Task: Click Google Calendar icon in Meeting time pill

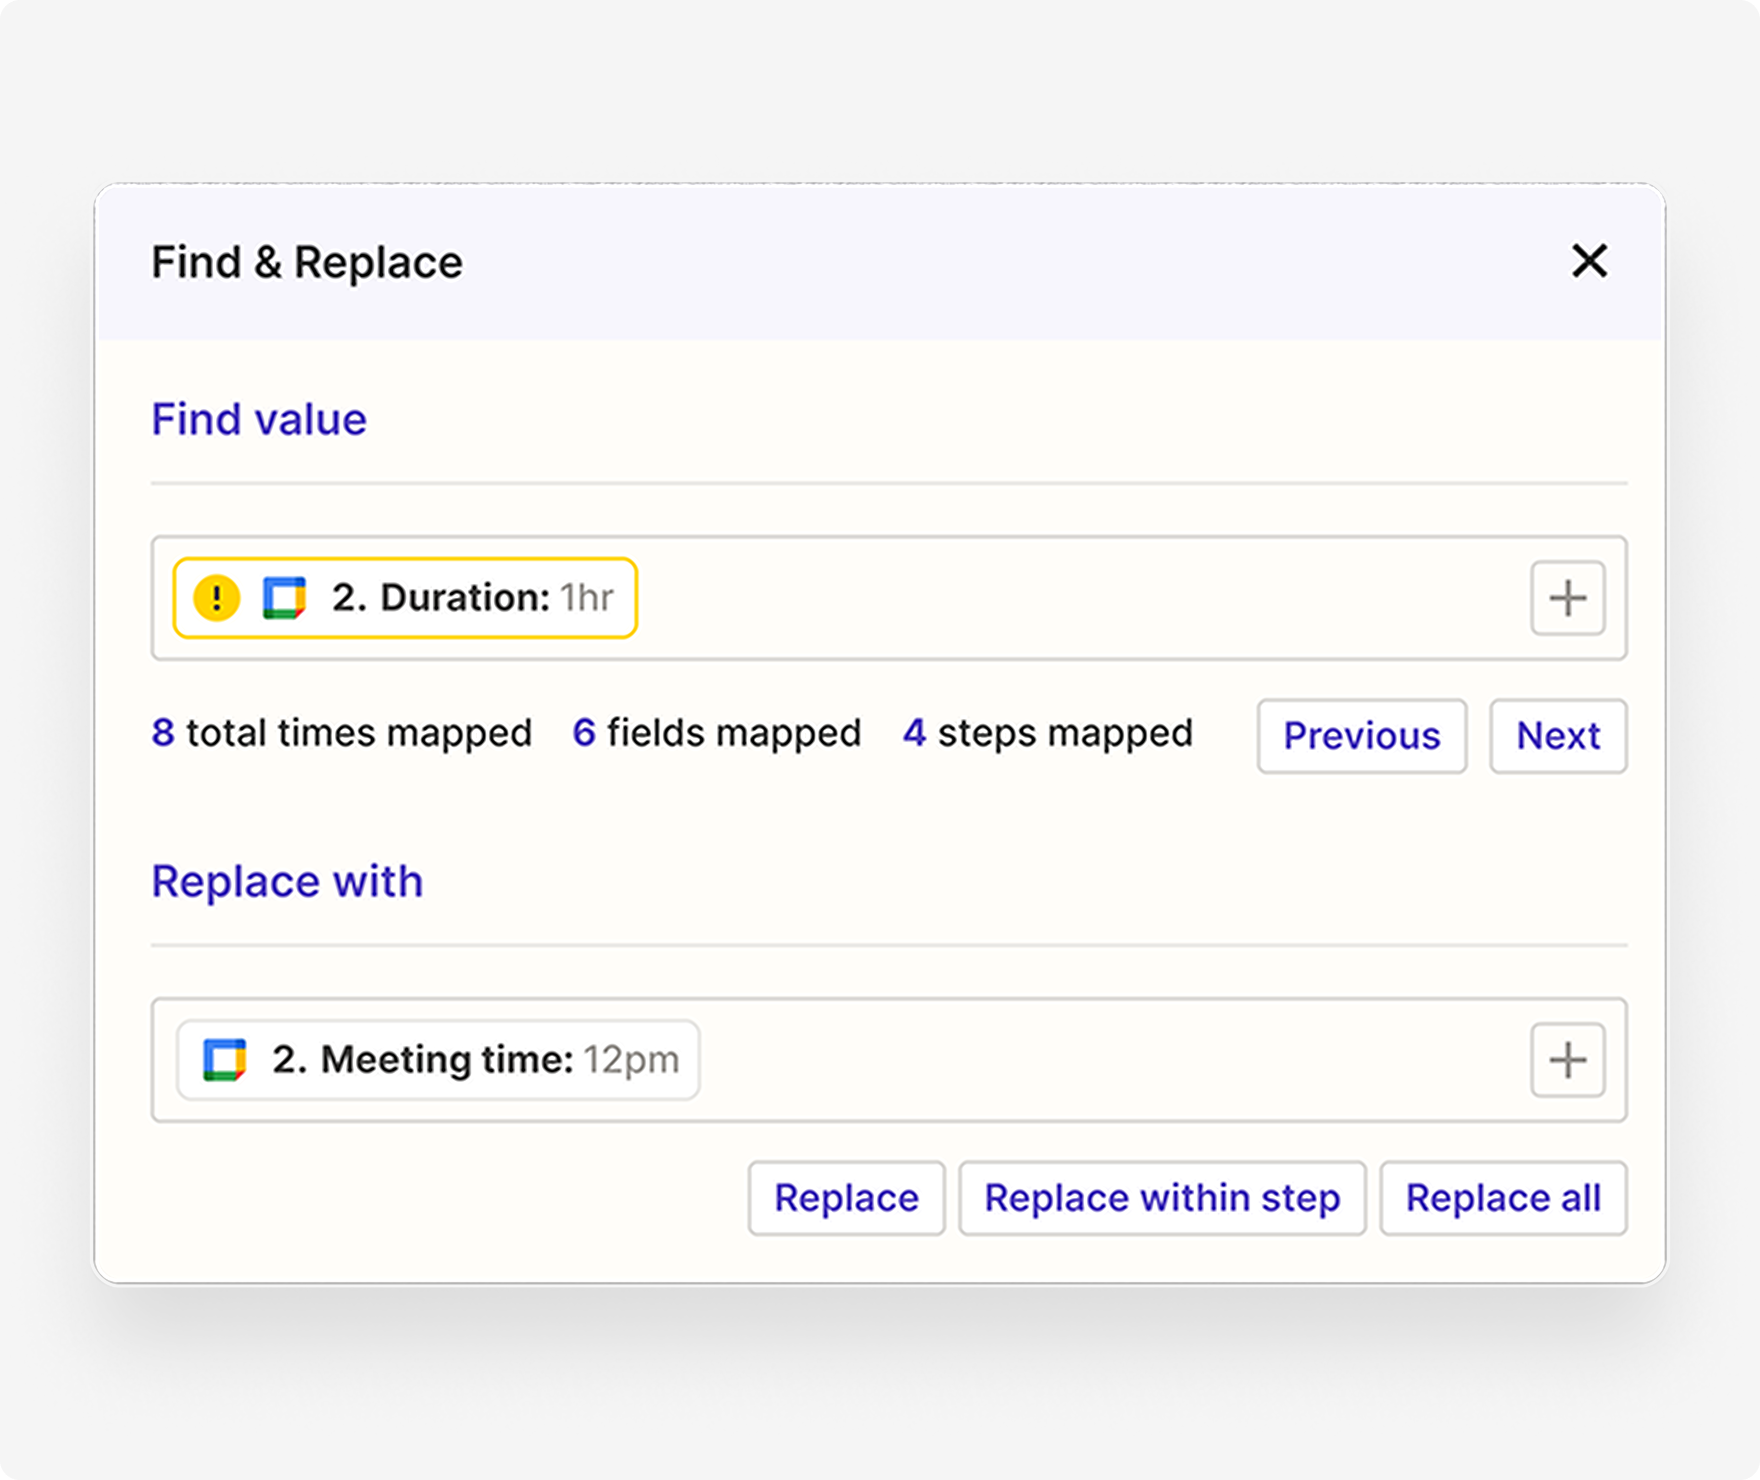Action: click(224, 1060)
